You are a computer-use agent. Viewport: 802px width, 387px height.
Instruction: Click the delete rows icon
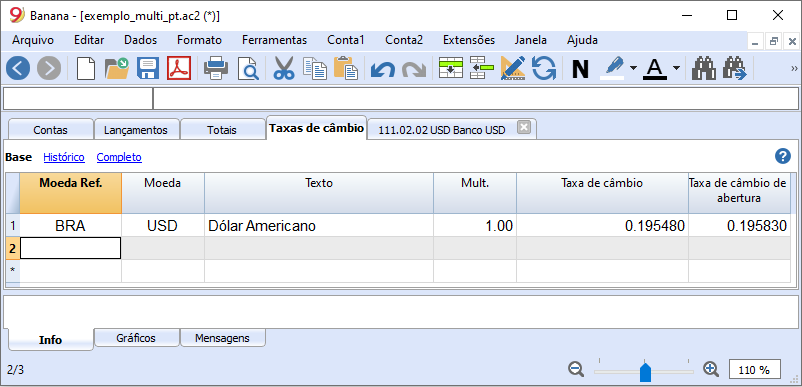482,68
